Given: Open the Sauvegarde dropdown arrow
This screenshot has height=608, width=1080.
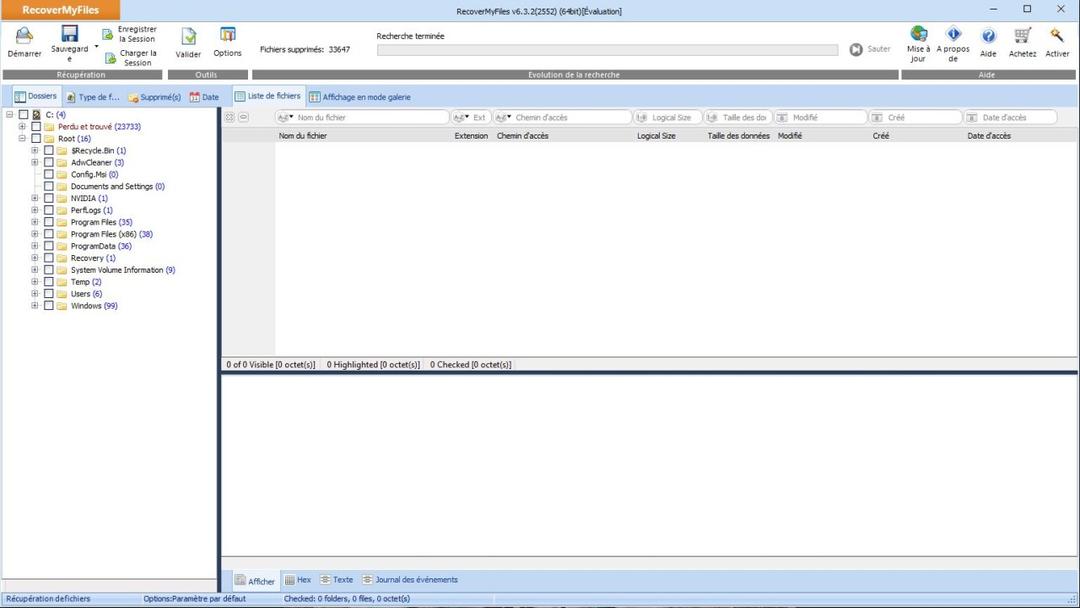Looking at the screenshot, I should pos(96,47).
